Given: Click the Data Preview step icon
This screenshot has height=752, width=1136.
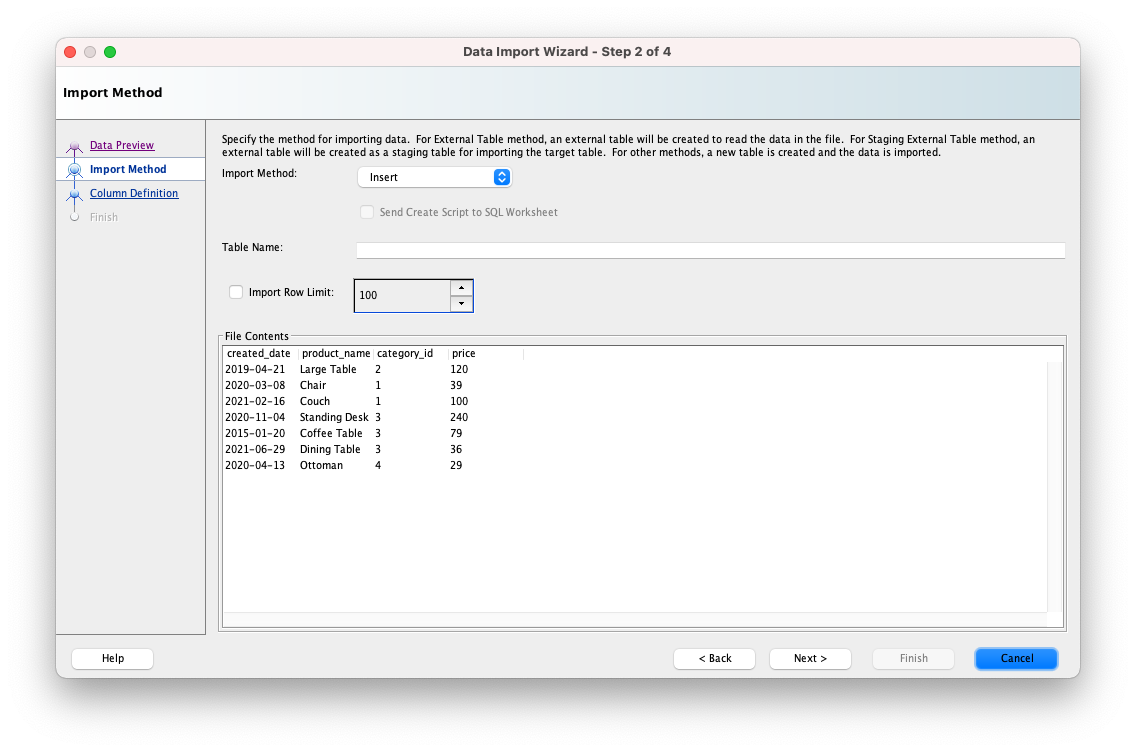Looking at the screenshot, I should [74, 147].
